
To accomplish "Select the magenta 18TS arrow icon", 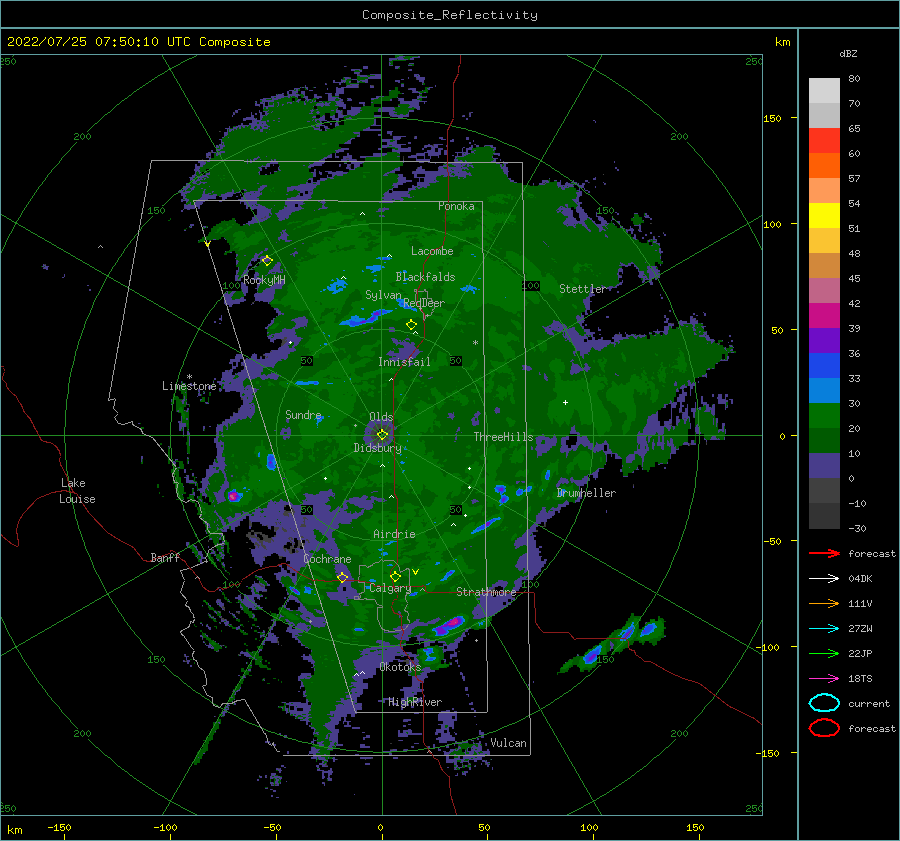I will click(824, 679).
